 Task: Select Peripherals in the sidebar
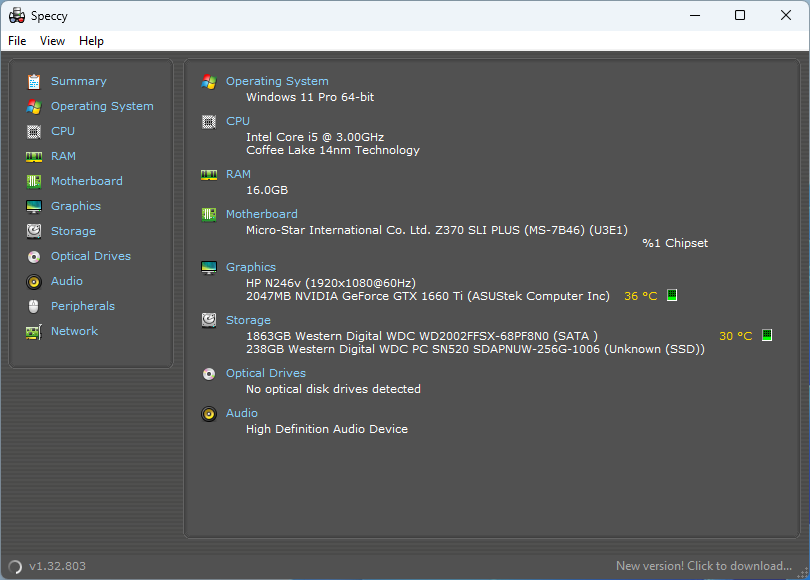(83, 306)
